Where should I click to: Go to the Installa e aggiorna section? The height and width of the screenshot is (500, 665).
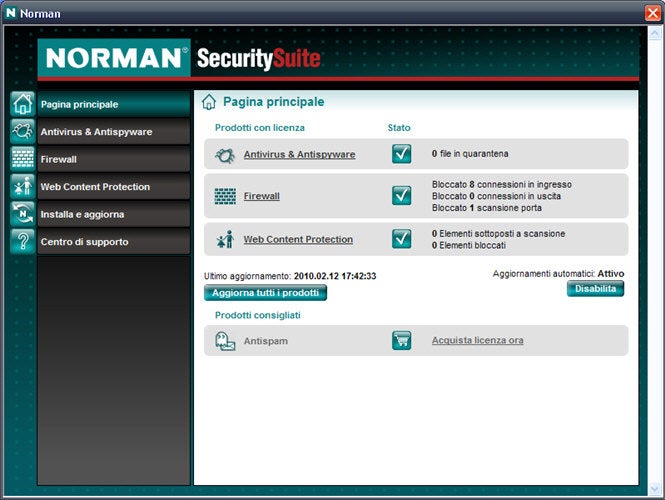(x=113, y=214)
